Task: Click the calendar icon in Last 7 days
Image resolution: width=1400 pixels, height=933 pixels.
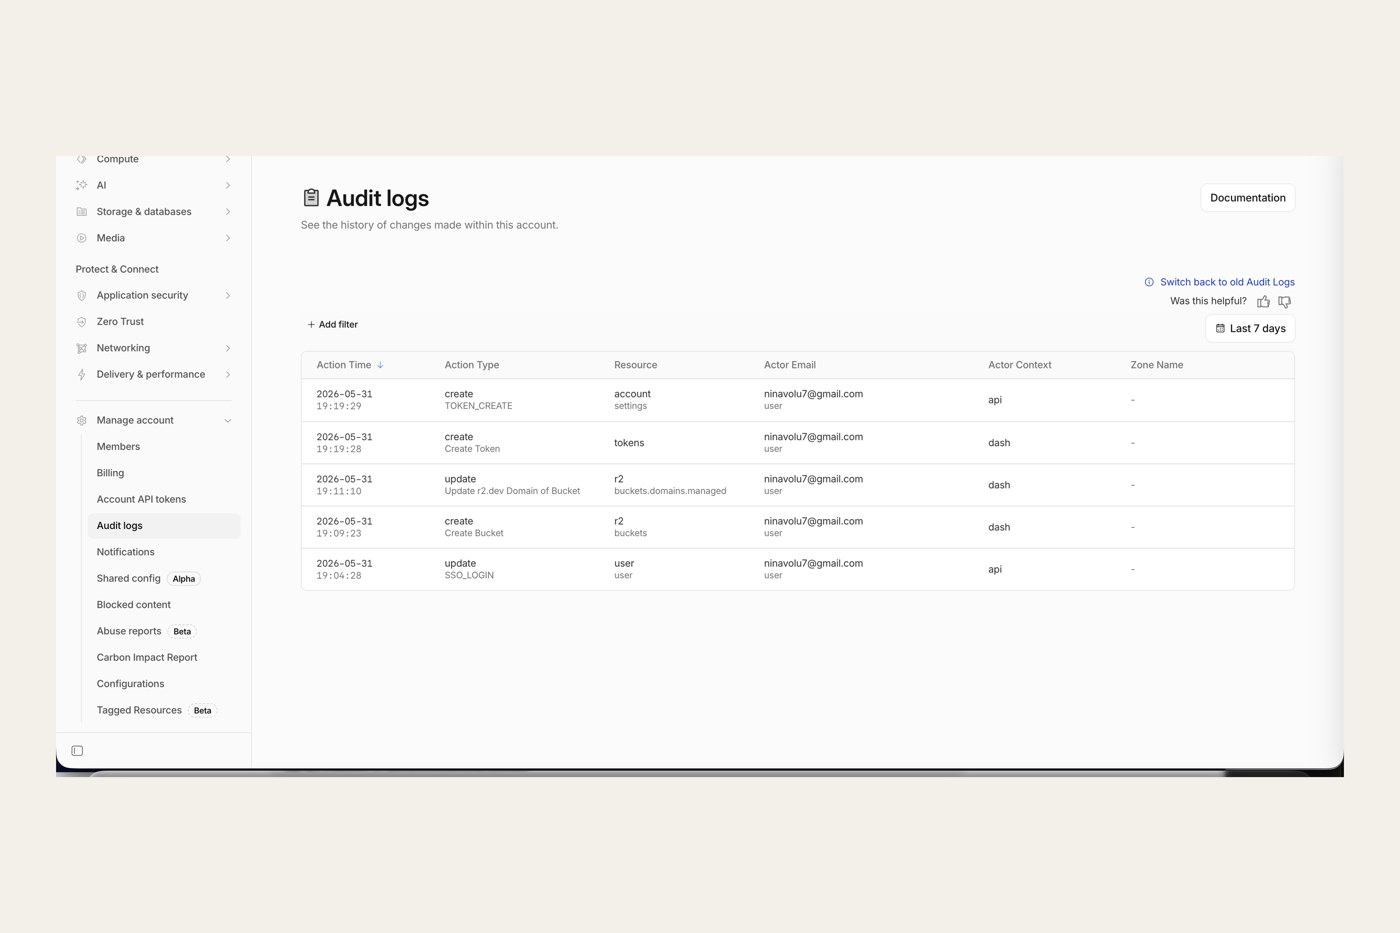Action: [x=1220, y=328]
